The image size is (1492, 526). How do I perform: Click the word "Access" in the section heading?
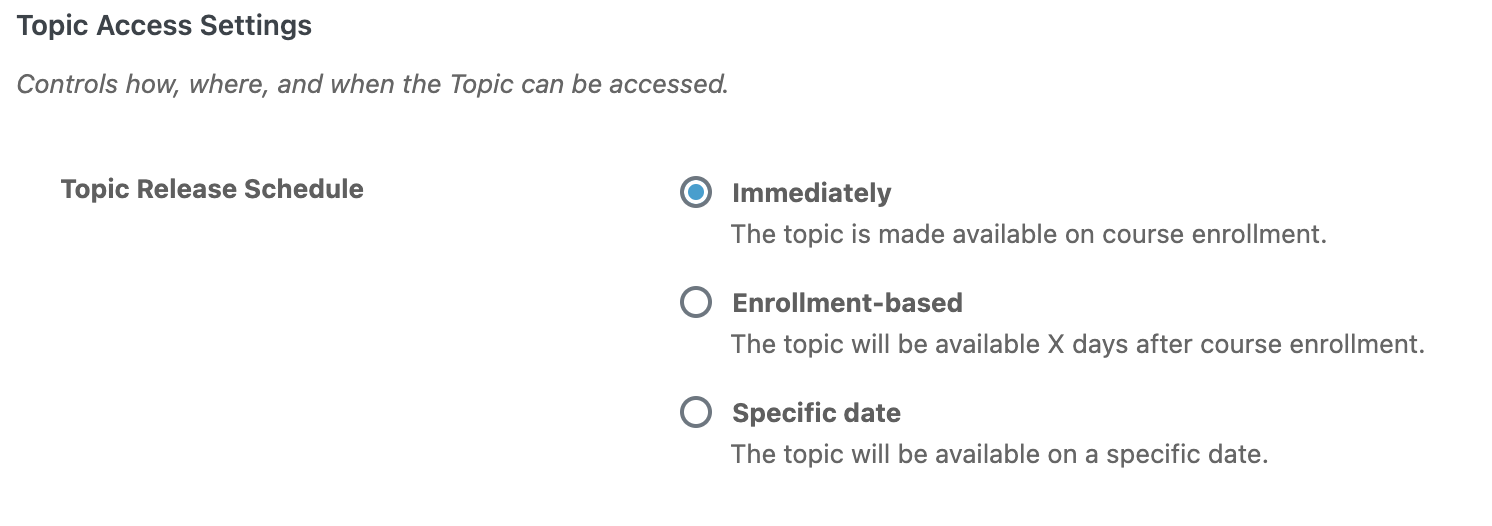click(x=153, y=26)
